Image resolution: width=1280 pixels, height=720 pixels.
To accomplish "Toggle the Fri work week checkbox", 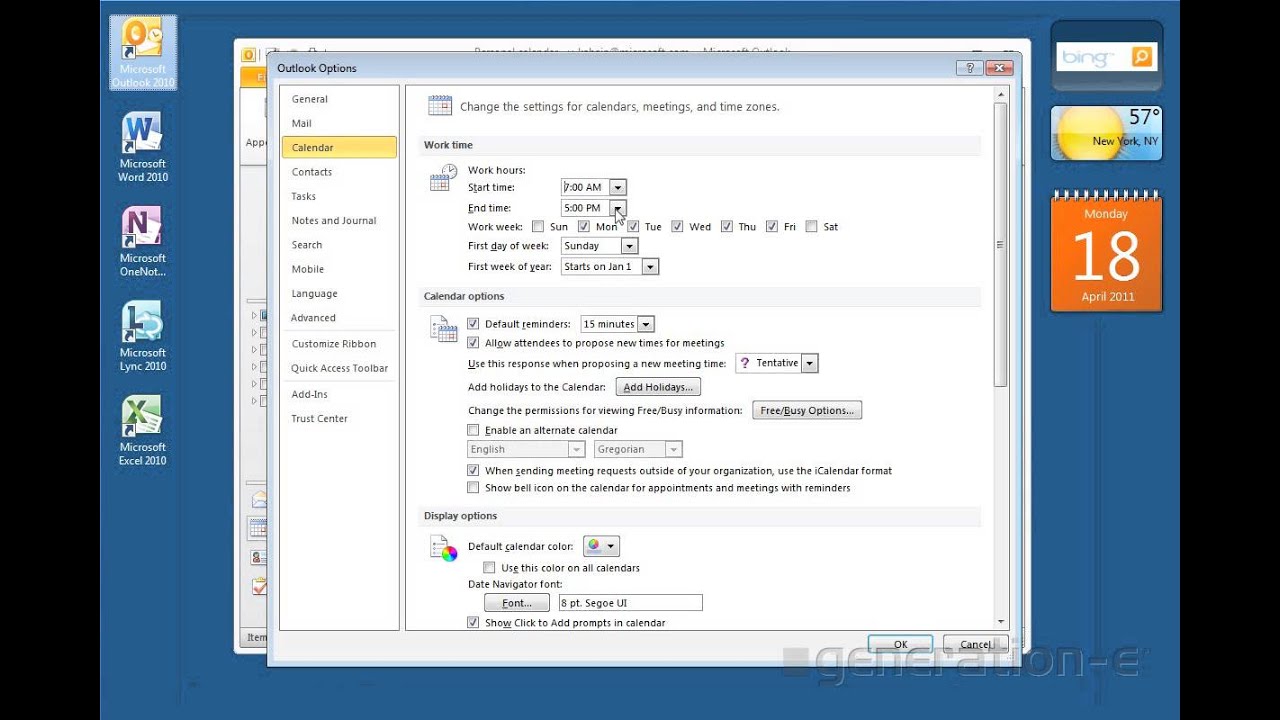I will pyautogui.click(x=772, y=227).
